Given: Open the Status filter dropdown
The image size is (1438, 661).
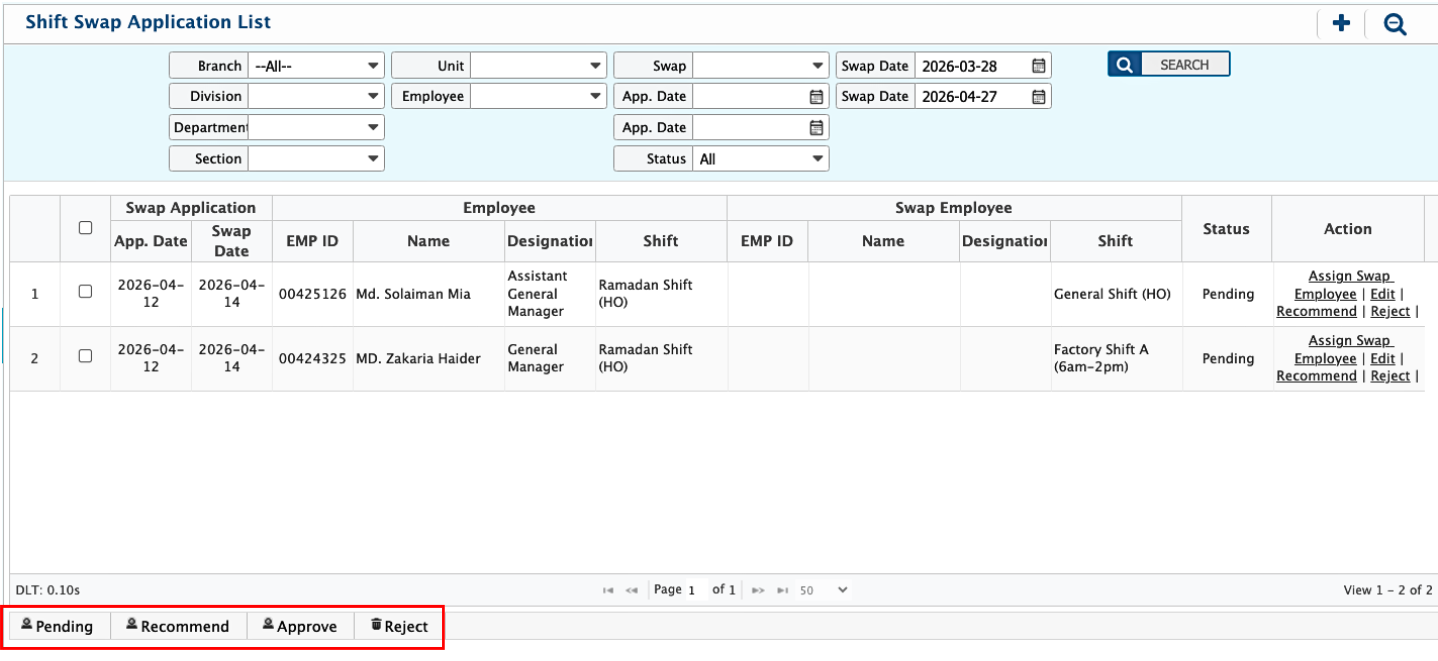Looking at the screenshot, I should [x=761, y=159].
